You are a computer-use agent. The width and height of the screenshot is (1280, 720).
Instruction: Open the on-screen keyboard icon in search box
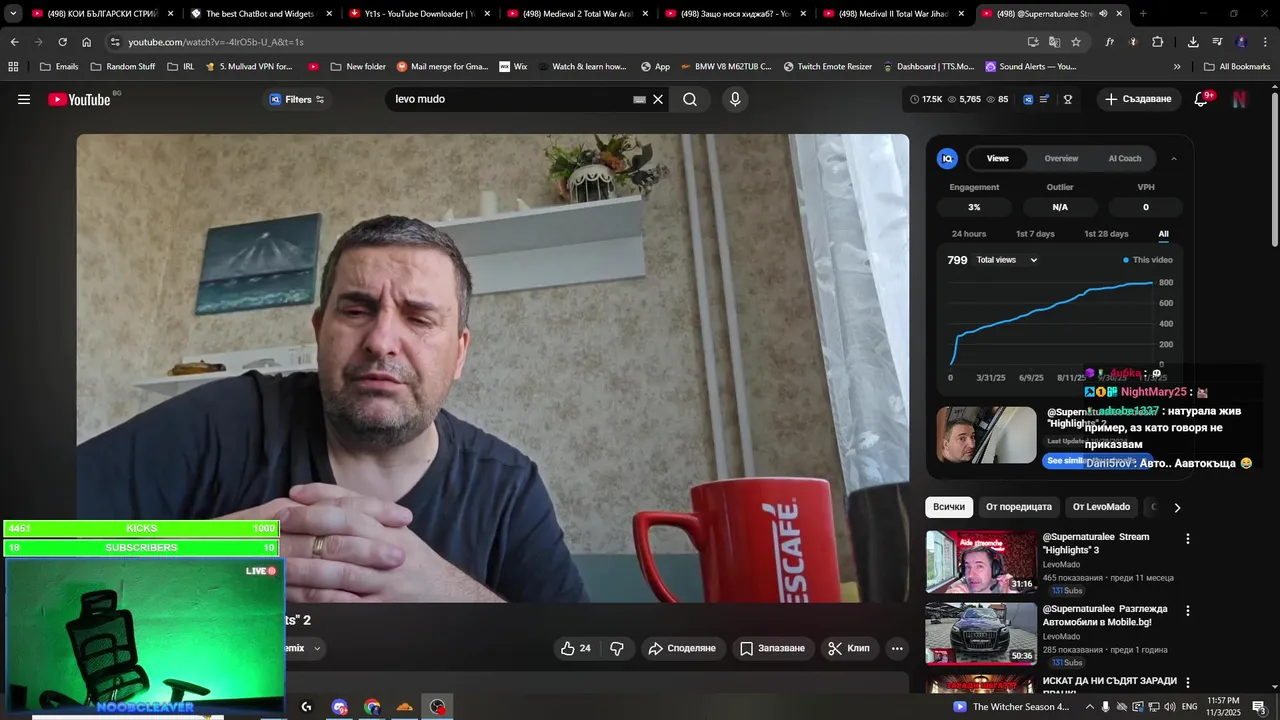click(640, 99)
